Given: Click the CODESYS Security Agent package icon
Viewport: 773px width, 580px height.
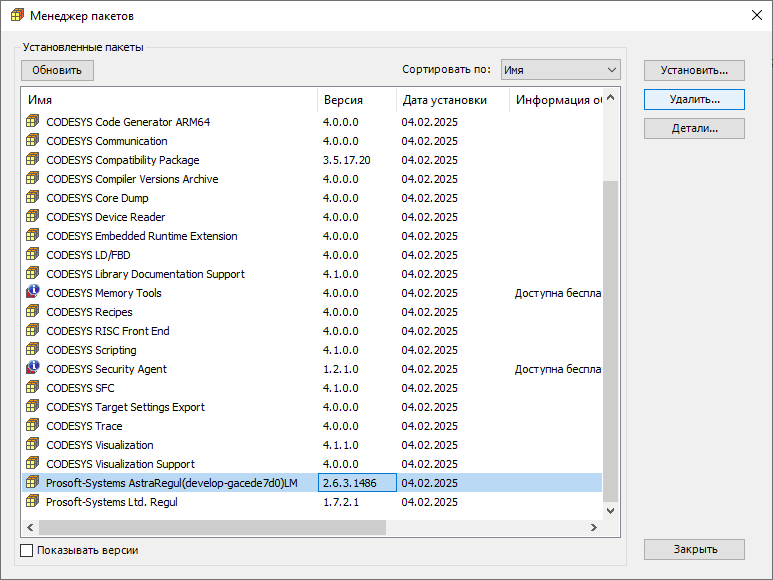Looking at the screenshot, I should (x=33, y=369).
